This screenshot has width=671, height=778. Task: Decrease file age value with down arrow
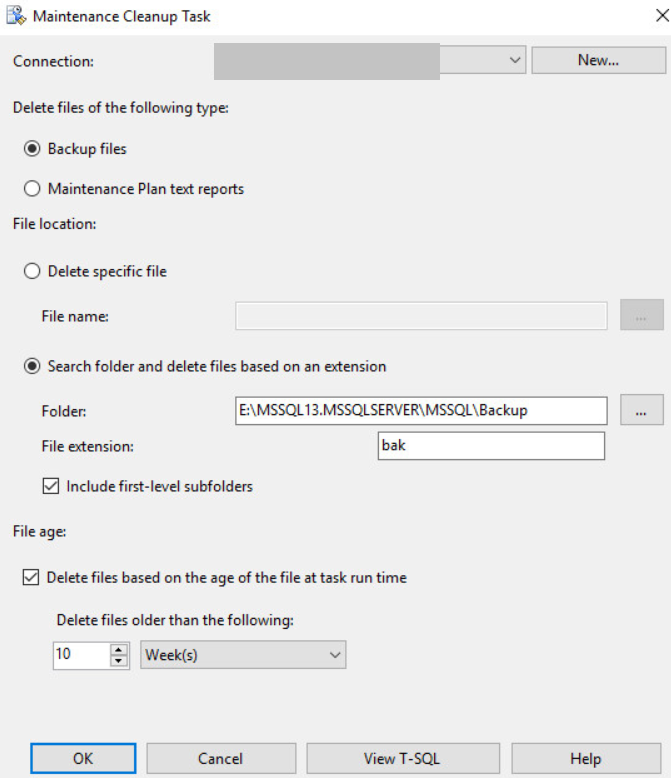[x=119, y=661]
